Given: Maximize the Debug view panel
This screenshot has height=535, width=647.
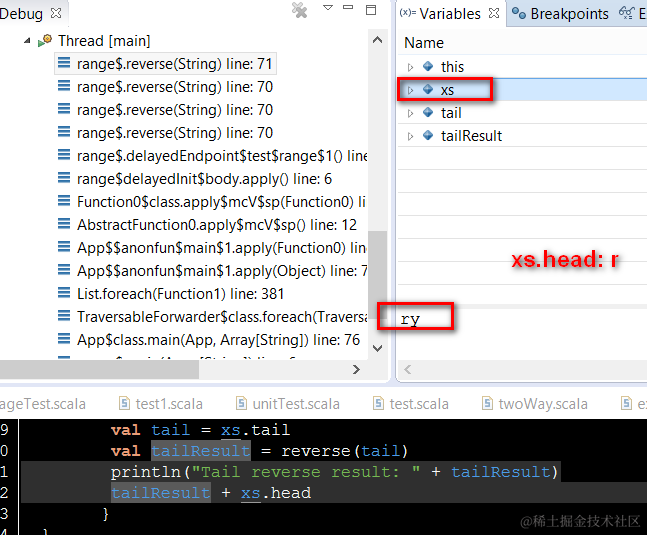Looking at the screenshot, I should [371, 10].
